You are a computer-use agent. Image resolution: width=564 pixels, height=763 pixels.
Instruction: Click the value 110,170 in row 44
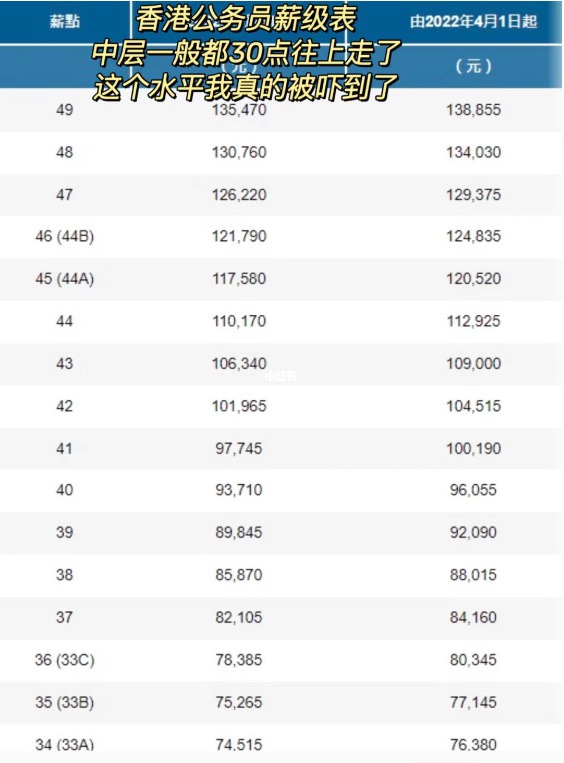point(239,321)
